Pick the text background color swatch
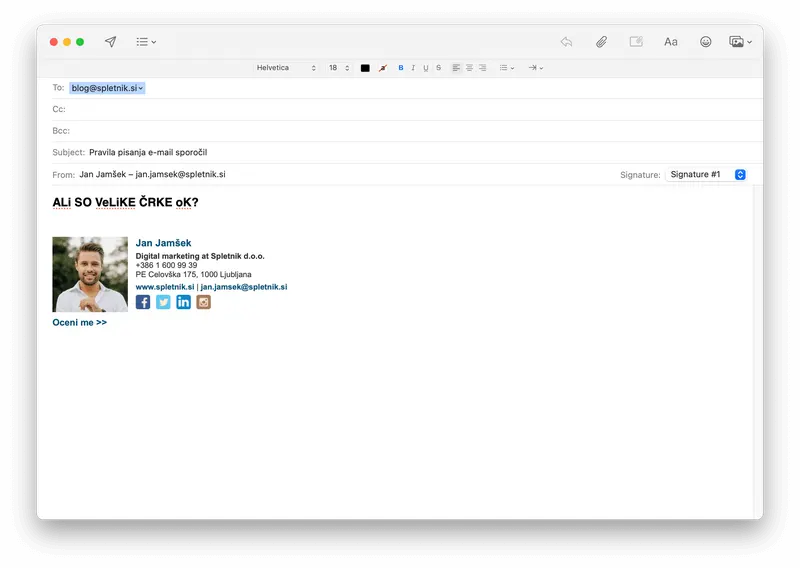 coord(383,68)
